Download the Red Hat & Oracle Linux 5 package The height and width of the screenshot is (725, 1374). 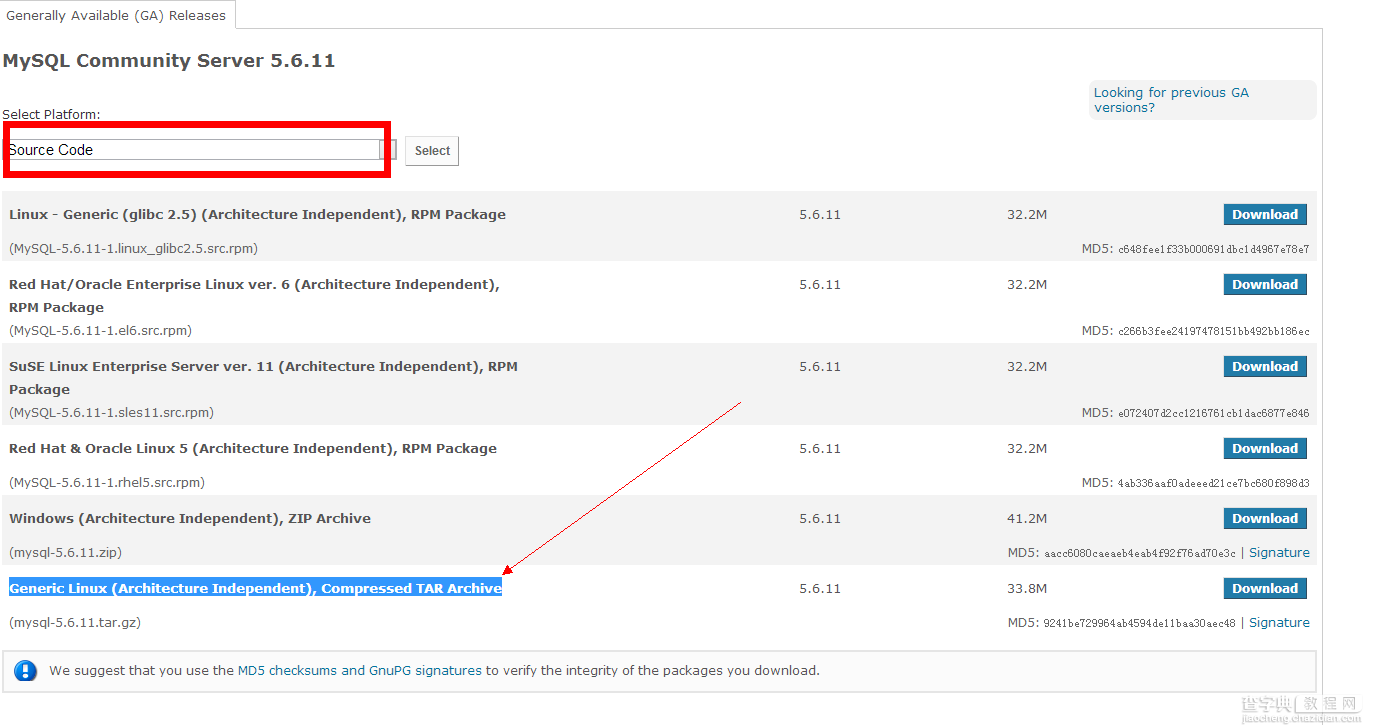(x=1265, y=449)
